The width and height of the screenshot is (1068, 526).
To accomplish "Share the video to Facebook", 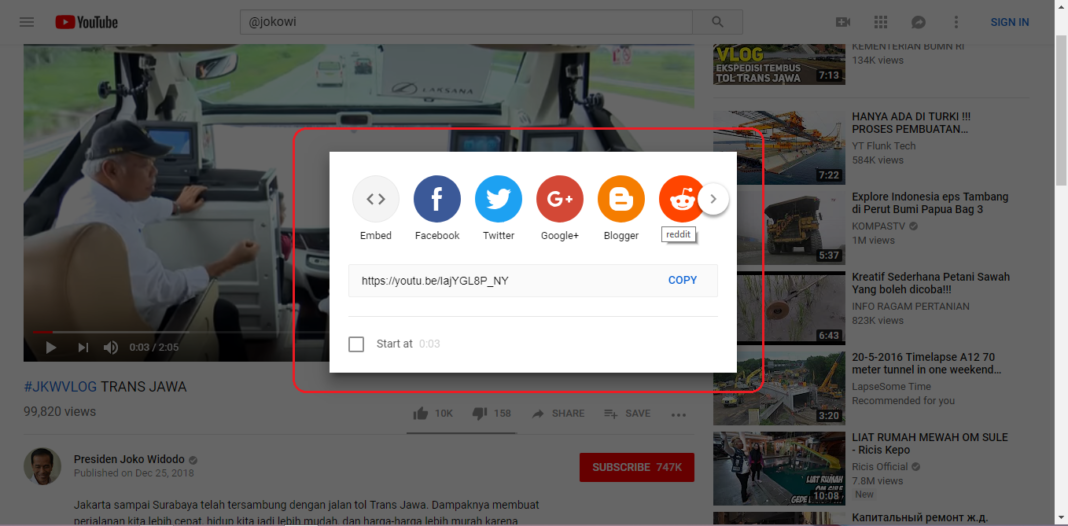I will point(437,208).
